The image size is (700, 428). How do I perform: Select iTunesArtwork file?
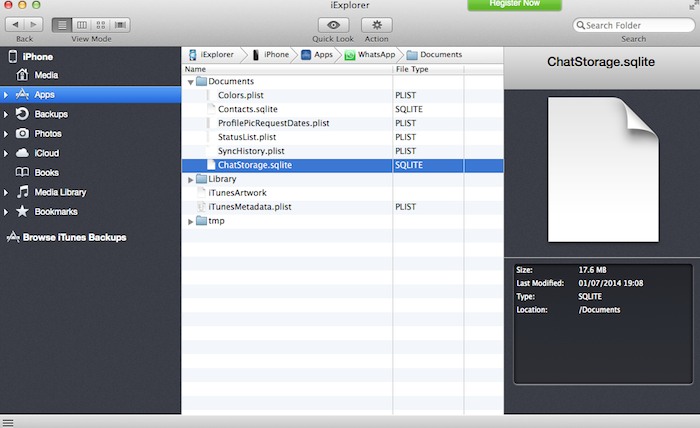click(x=342, y=193)
